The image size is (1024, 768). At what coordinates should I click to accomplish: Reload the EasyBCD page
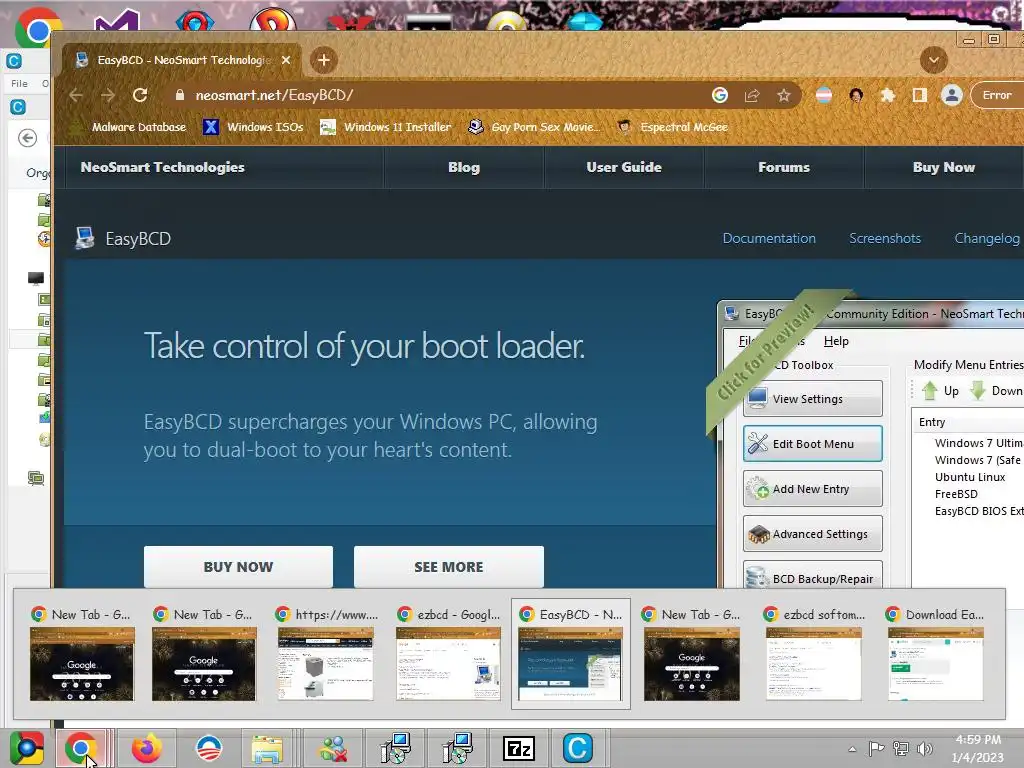(x=140, y=95)
